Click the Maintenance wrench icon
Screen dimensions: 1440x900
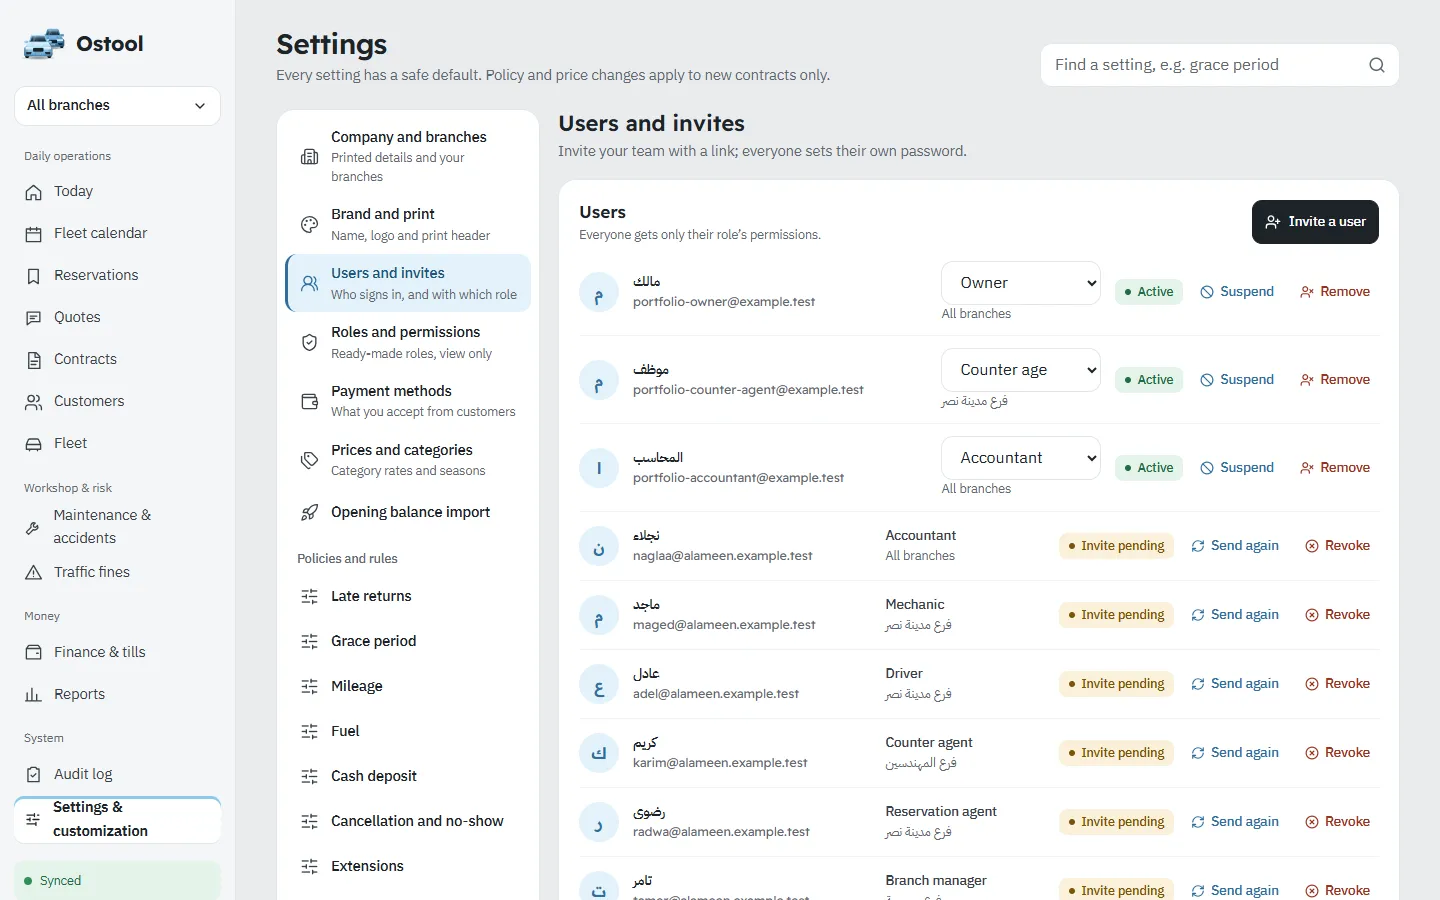(x=33, y=527)
